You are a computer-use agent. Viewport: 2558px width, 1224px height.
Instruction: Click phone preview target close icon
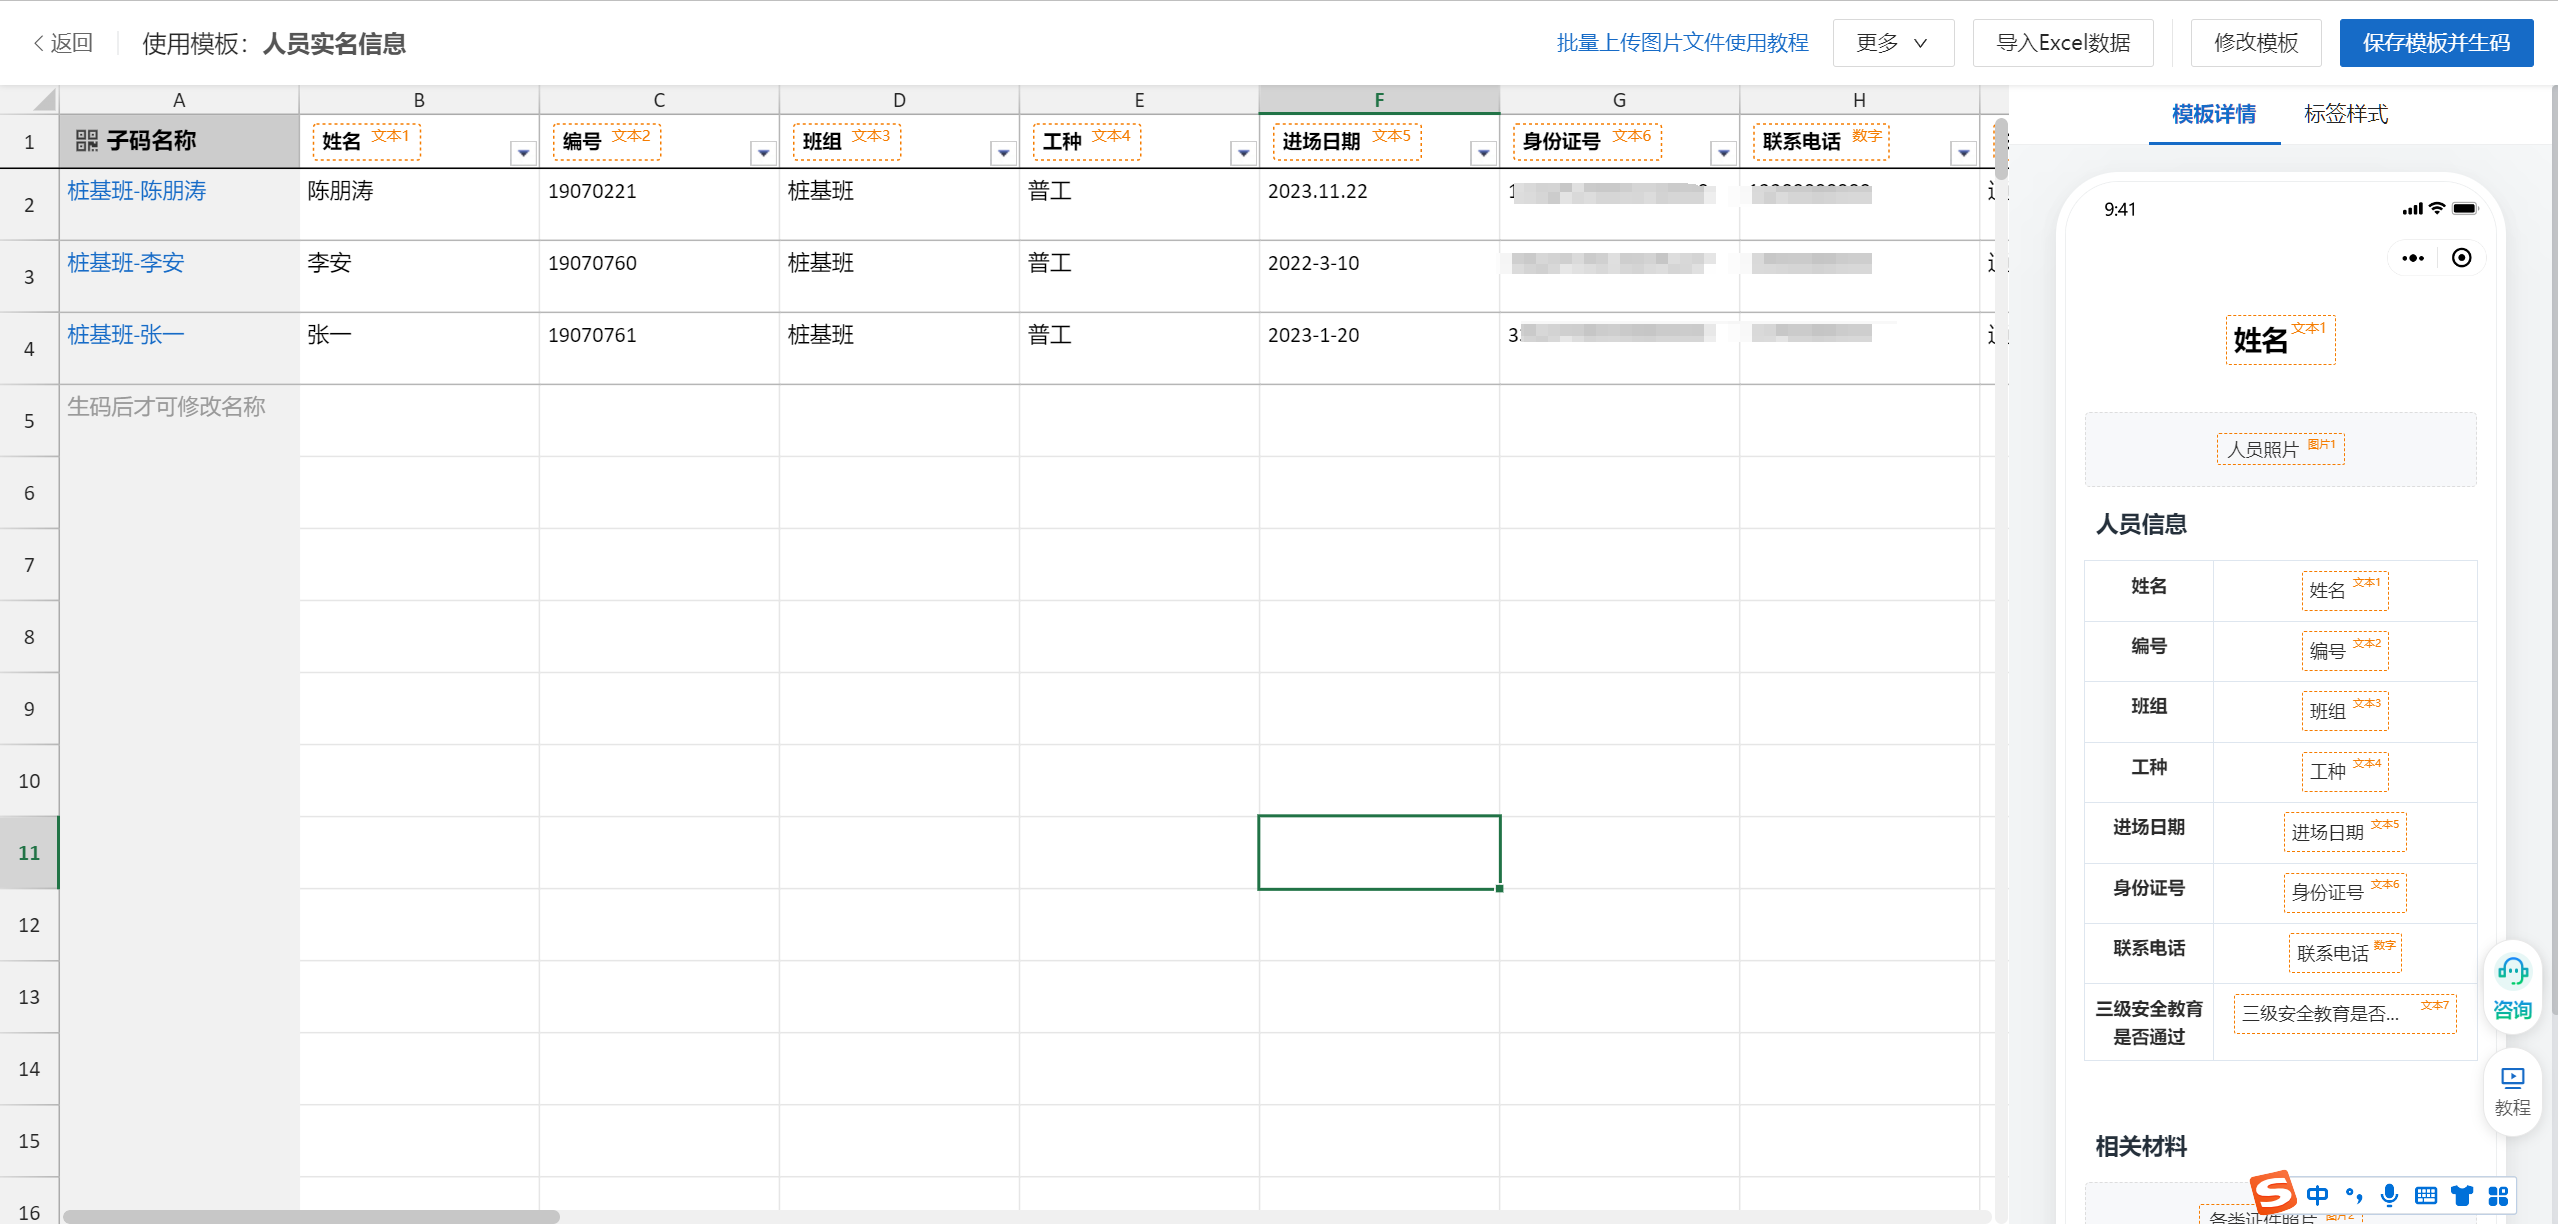pyautogui.click(x=2462, y=258)
